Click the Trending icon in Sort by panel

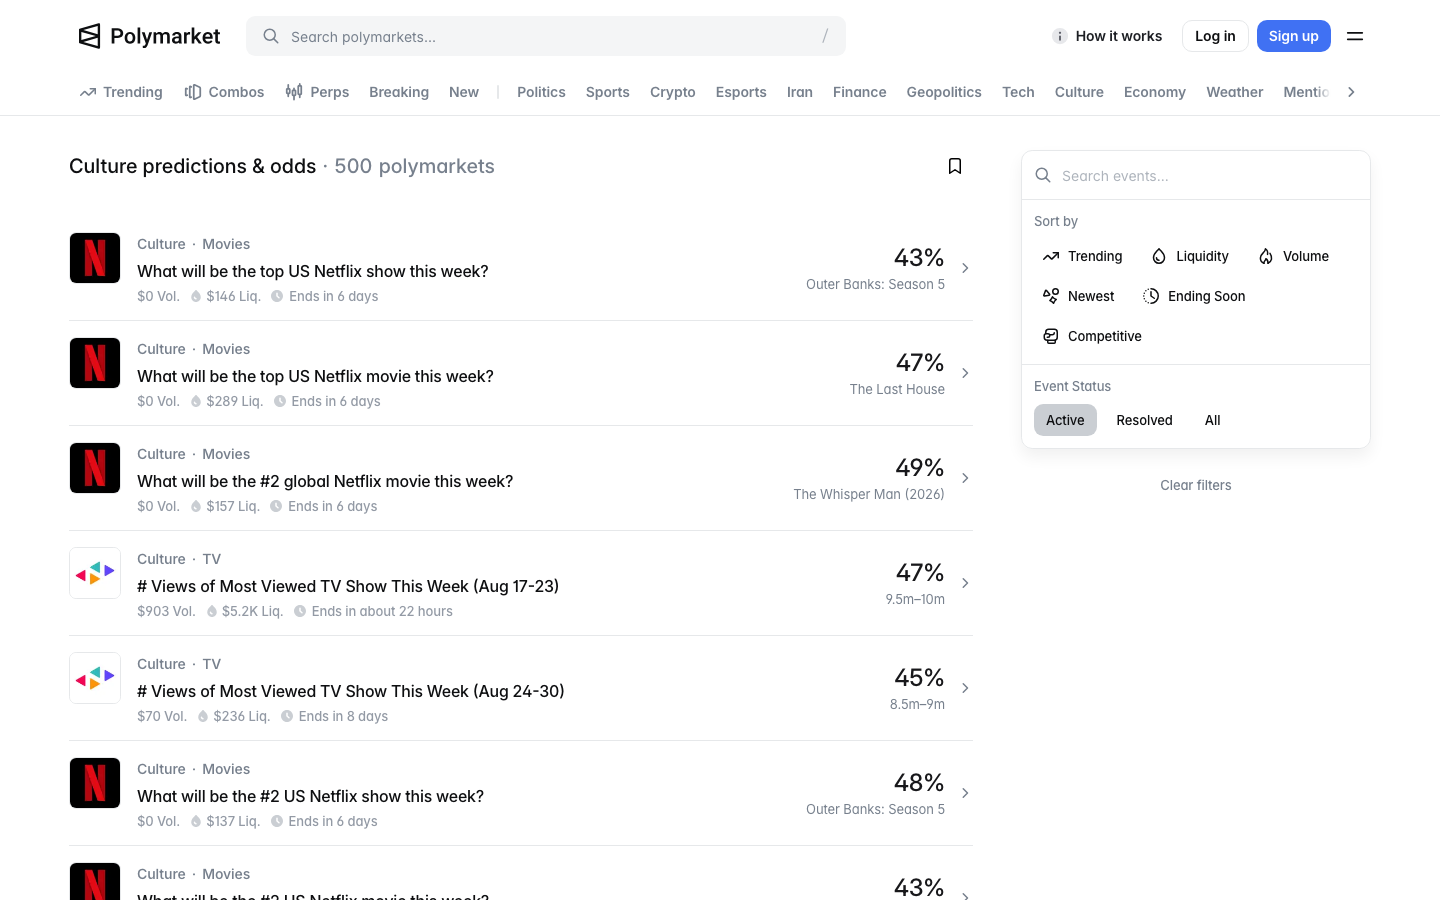pos(1051,256)
